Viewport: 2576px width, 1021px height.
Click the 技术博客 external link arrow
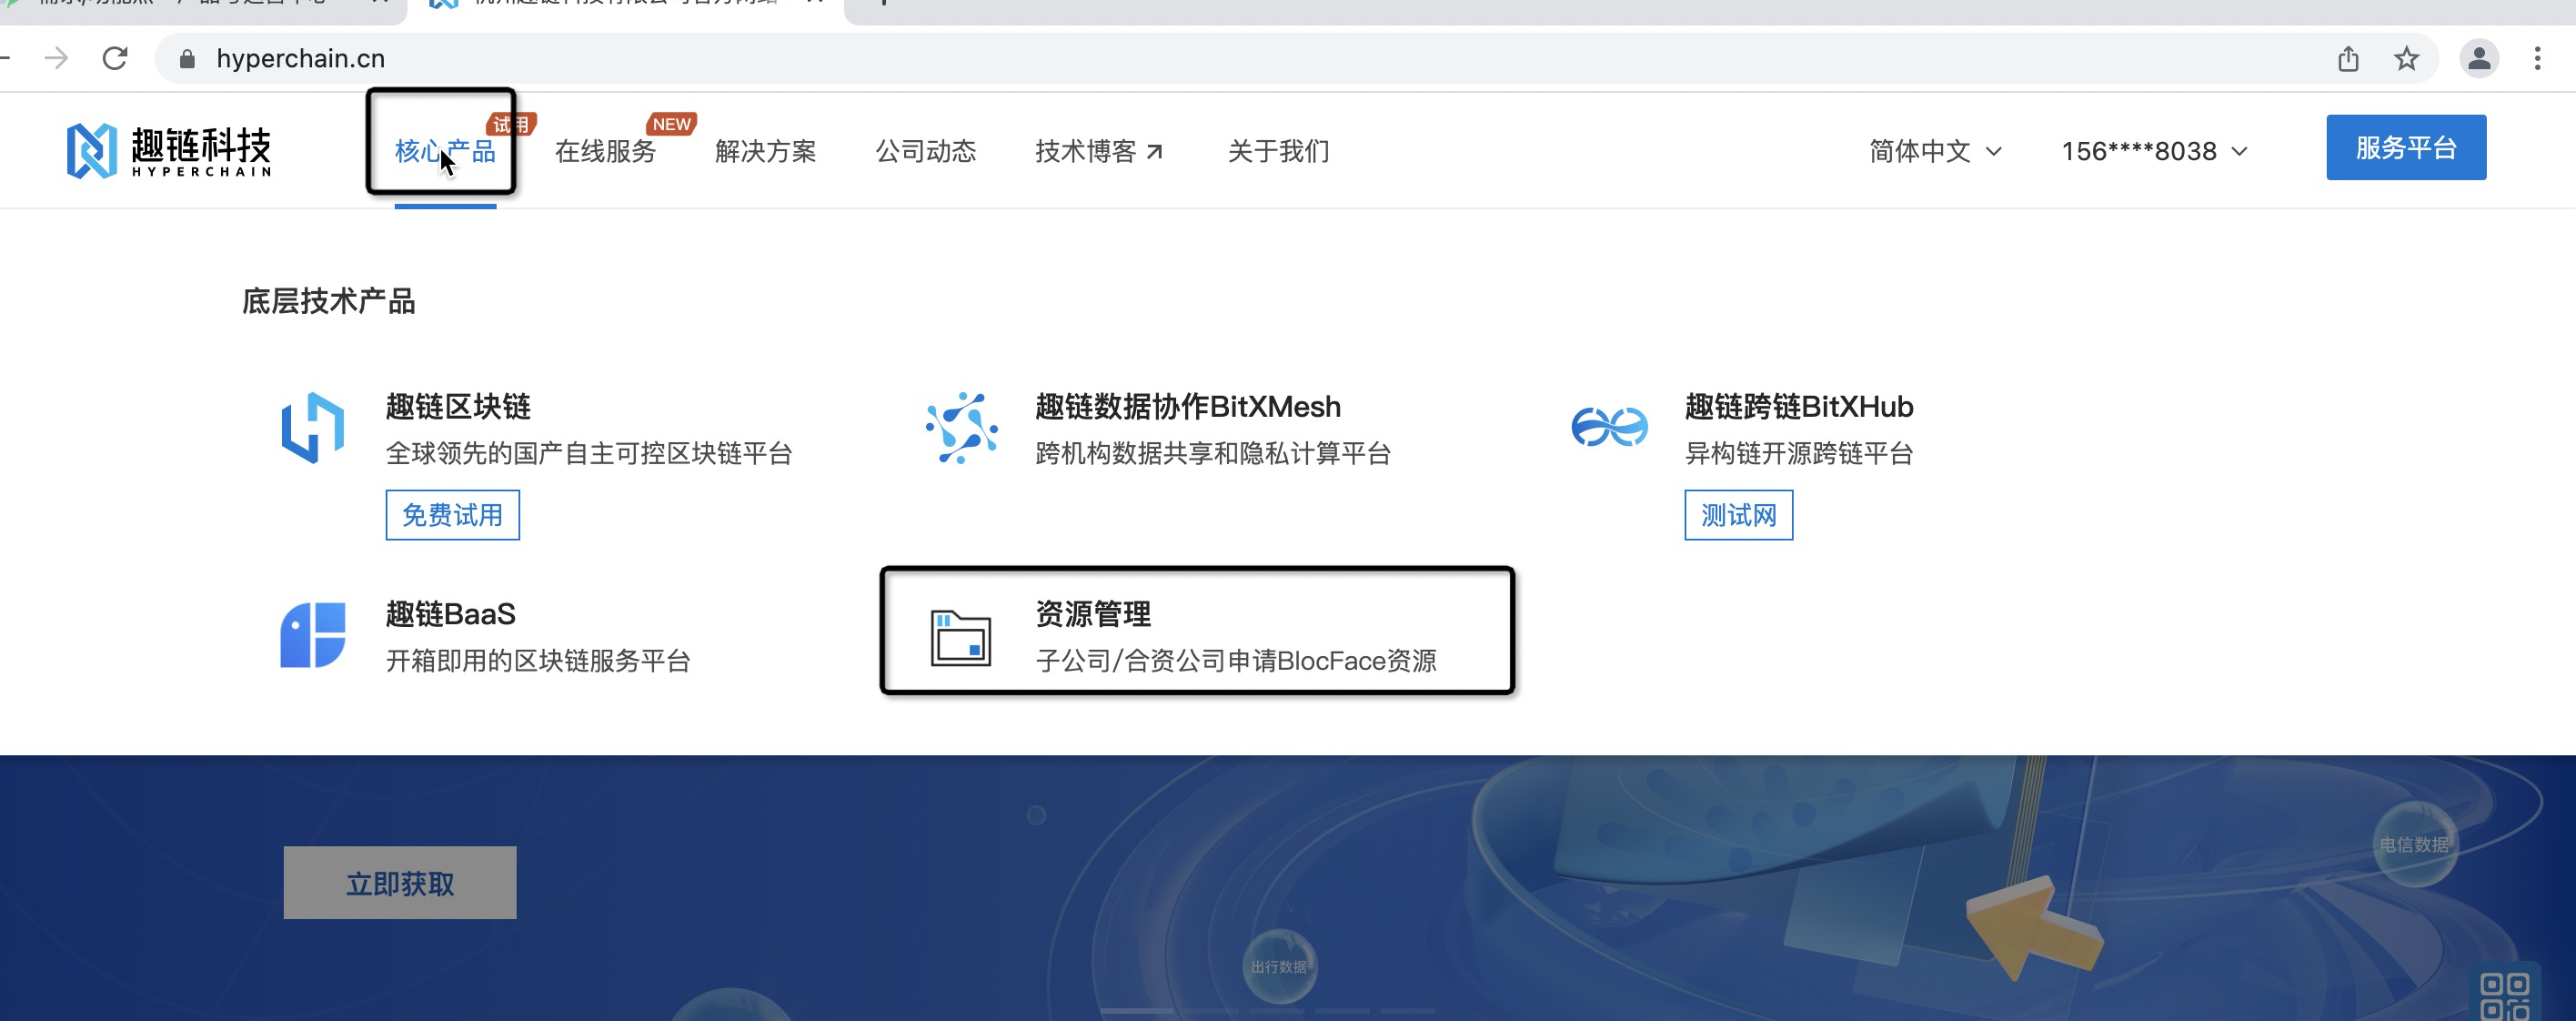[x=1155, y=151]
